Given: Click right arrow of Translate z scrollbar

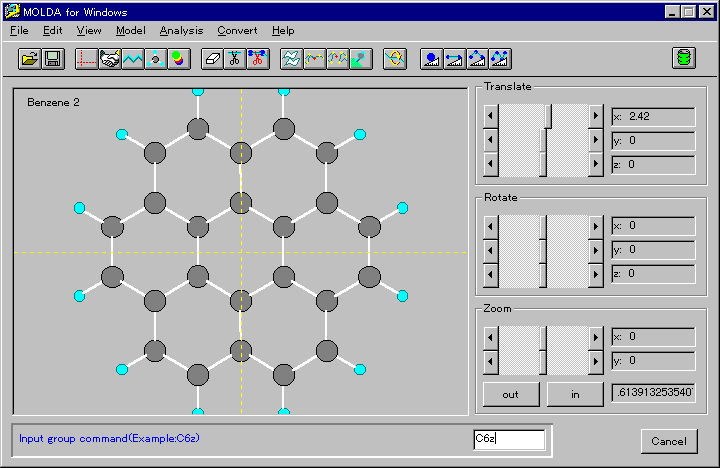Looking at the screenshot, I should coord(596,164).
